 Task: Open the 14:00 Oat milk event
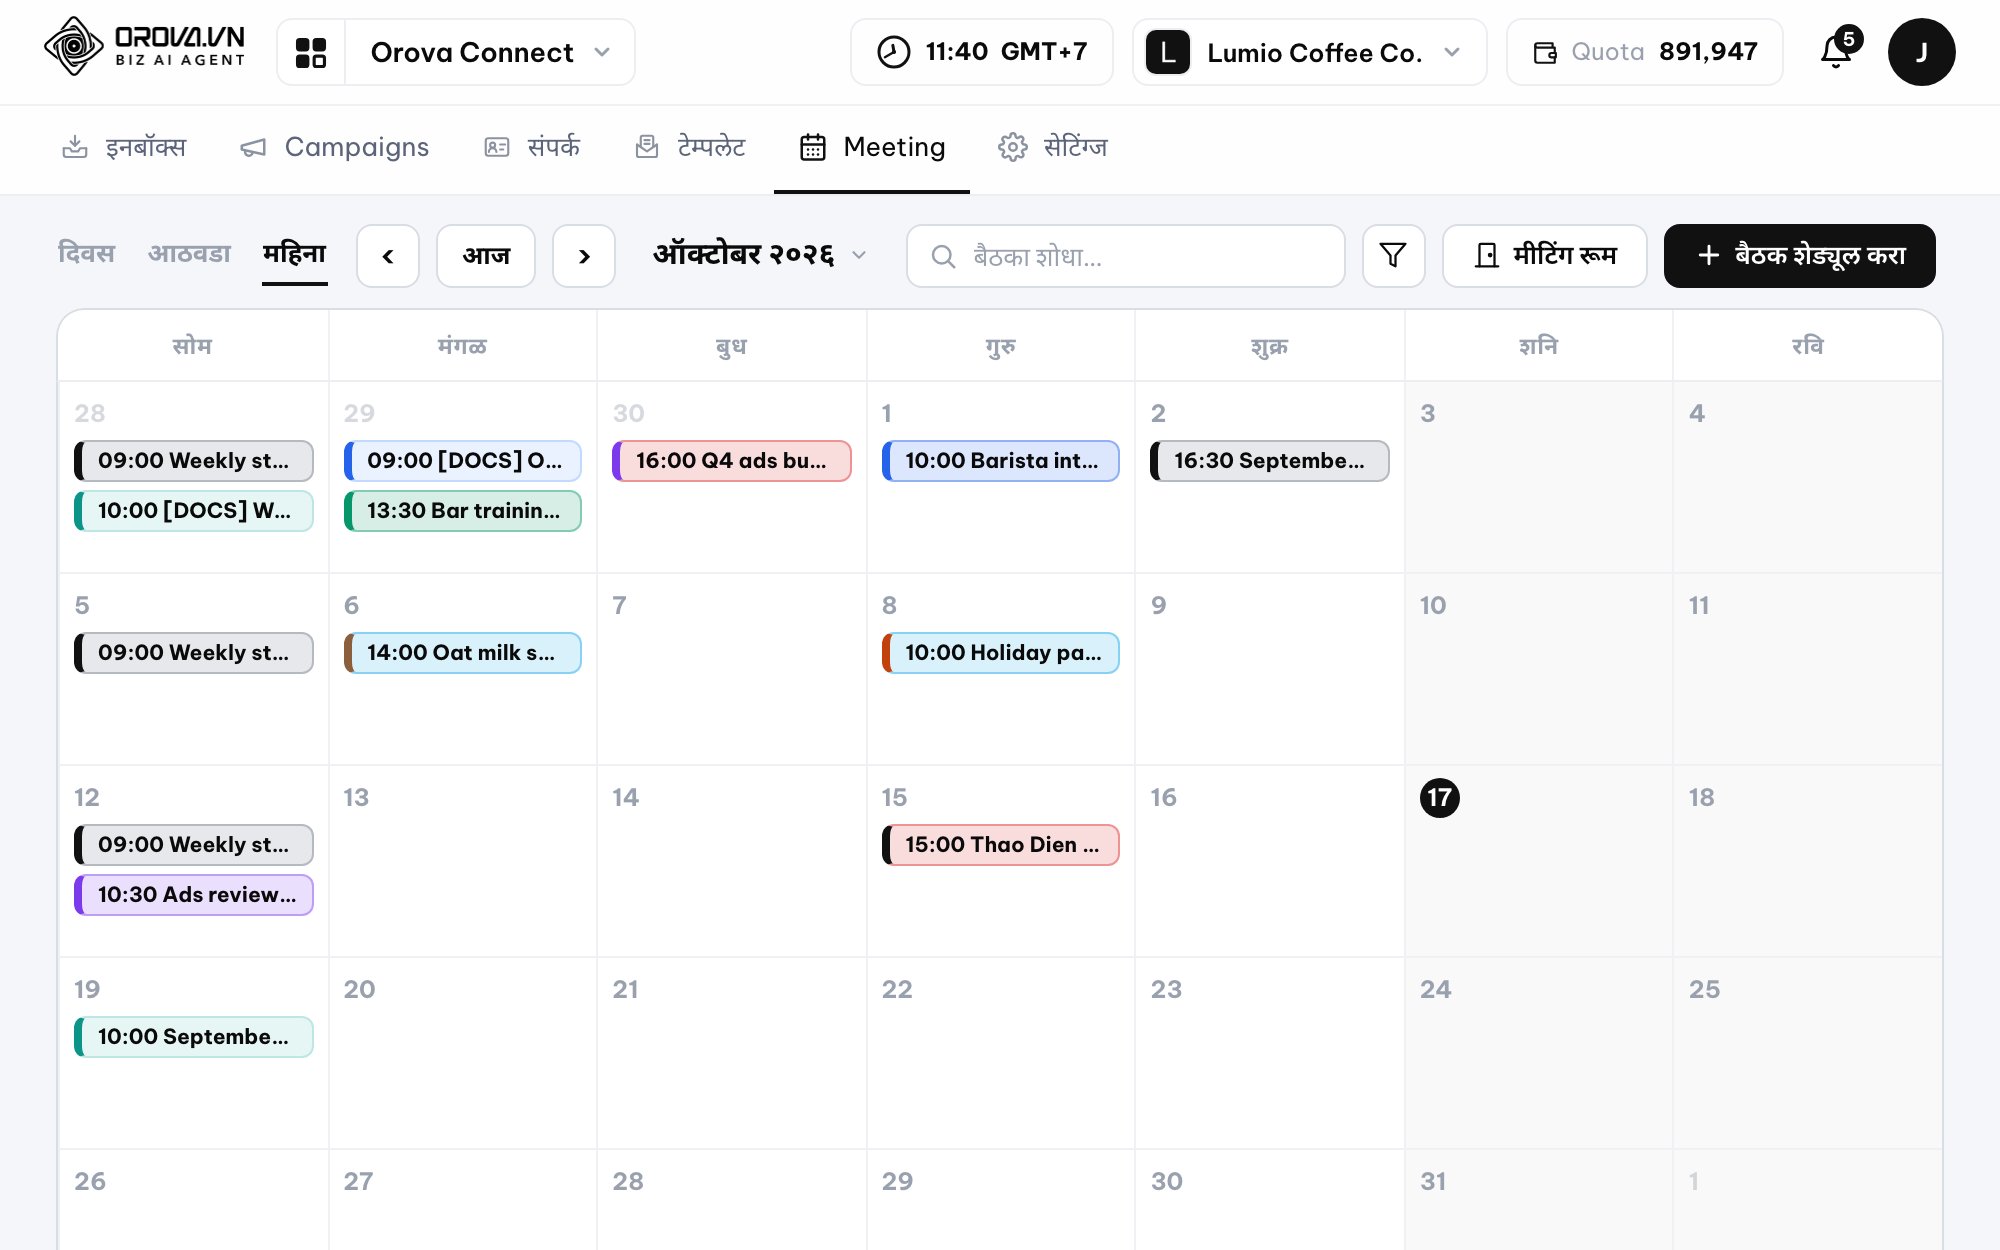(x=463, y=653)
